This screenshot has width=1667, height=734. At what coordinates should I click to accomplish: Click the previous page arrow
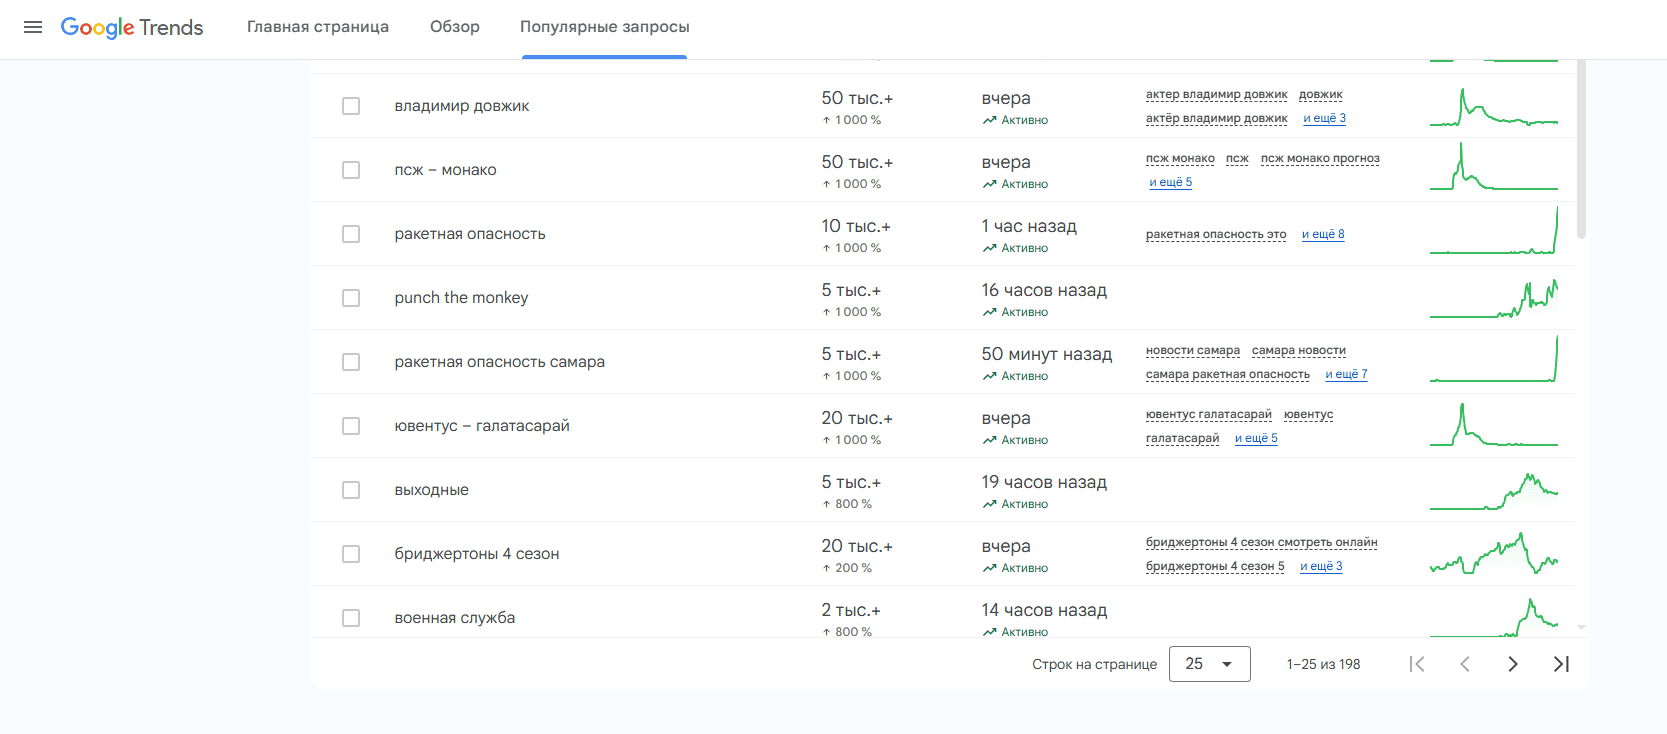coord(1464,664)
